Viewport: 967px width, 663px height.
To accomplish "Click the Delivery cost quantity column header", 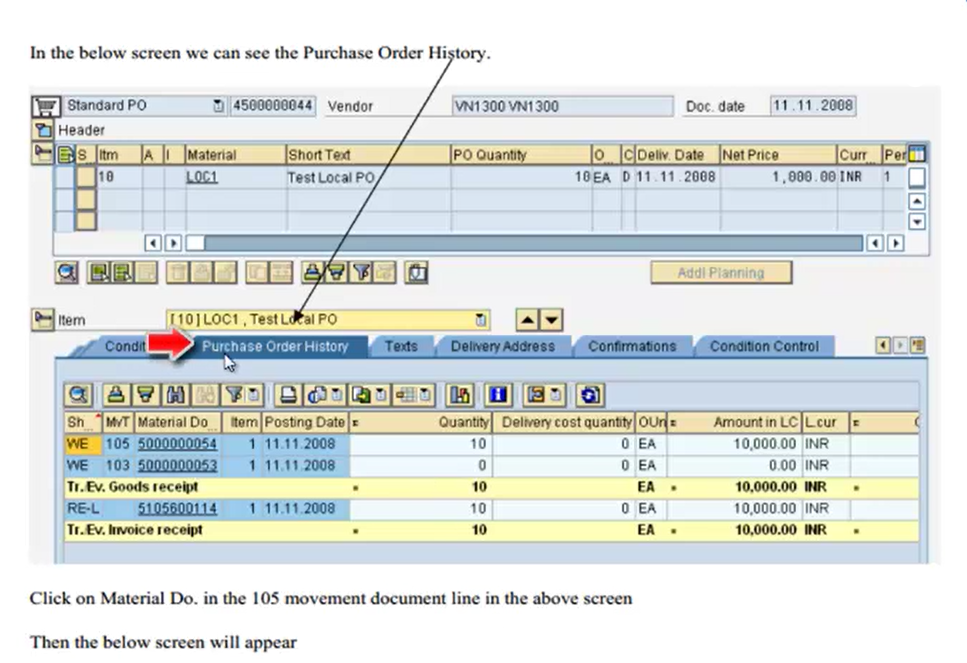I will [x=564, y=422].
